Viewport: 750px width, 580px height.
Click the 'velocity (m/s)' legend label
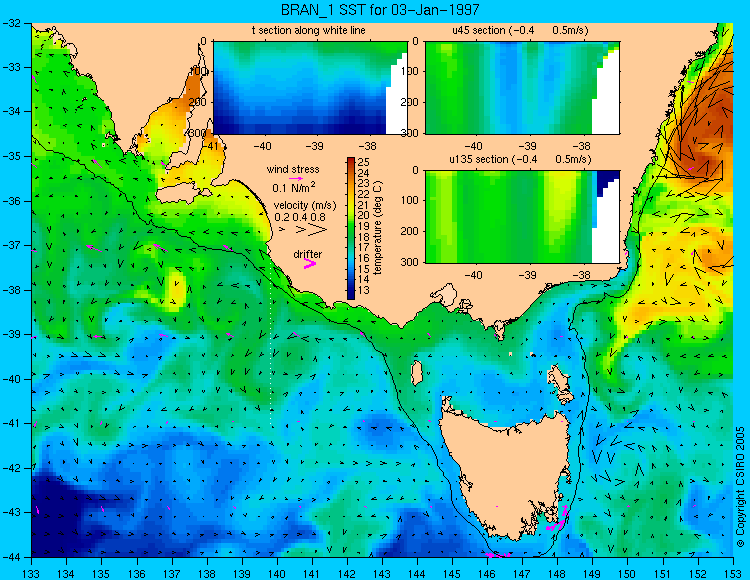305,205
